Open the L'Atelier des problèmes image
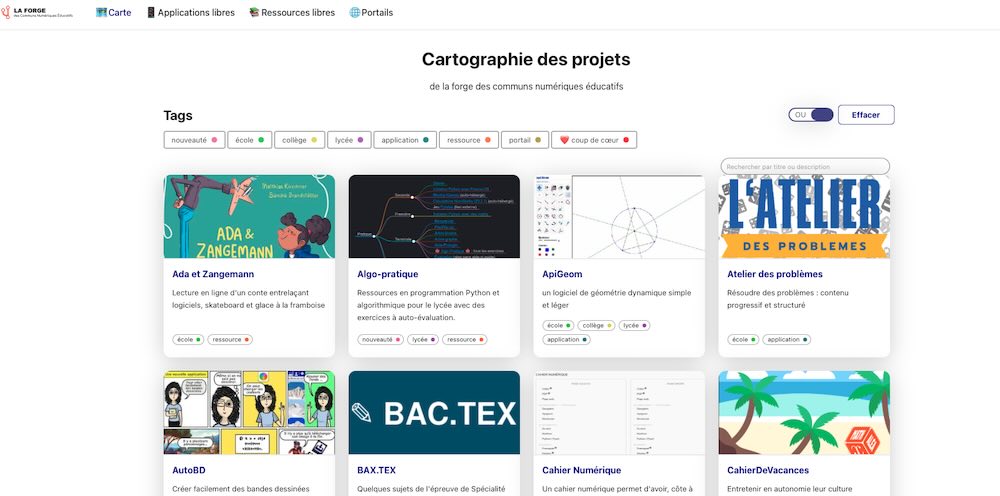The image size is (1000, 496). 804,217
